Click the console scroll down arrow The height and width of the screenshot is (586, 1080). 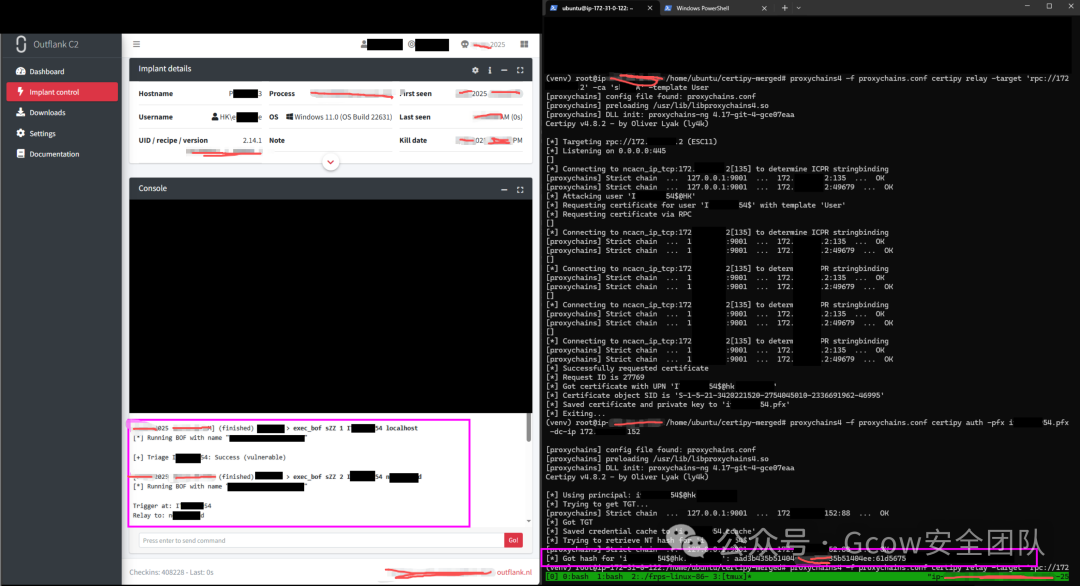pos(528,521)
